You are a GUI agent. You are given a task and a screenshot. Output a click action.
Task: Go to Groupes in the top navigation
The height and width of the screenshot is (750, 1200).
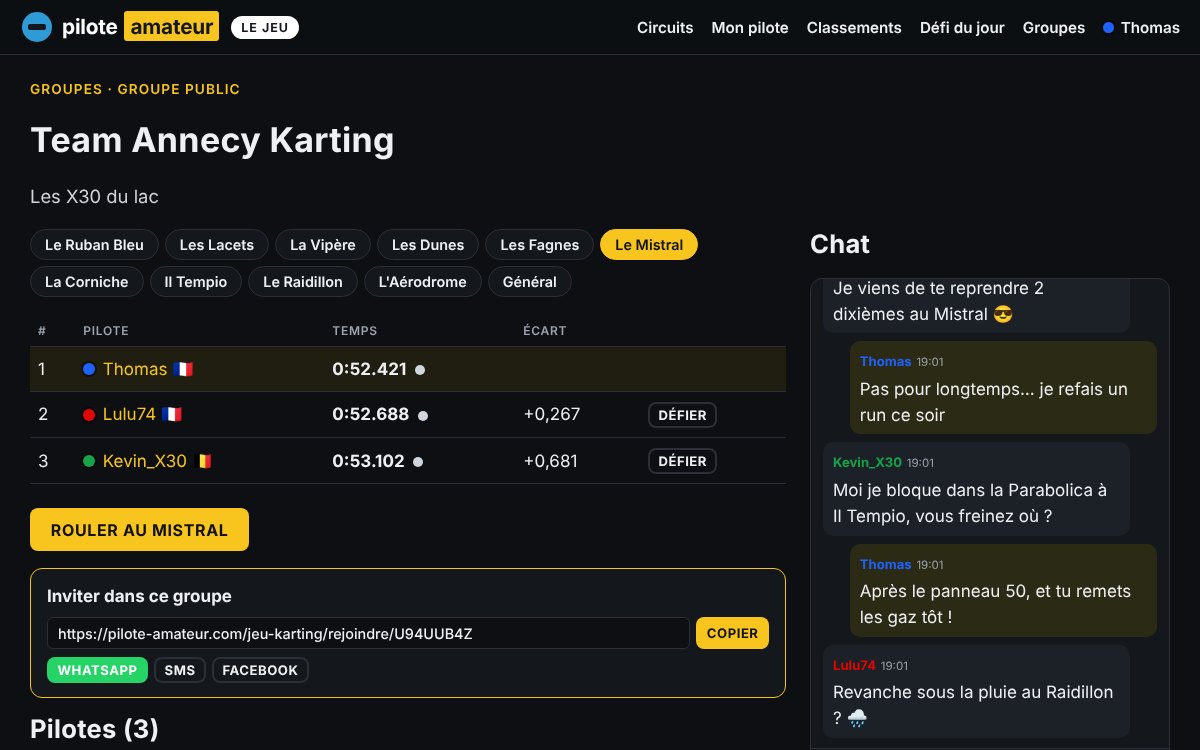pyautogui.click(x=1054, y=28)
